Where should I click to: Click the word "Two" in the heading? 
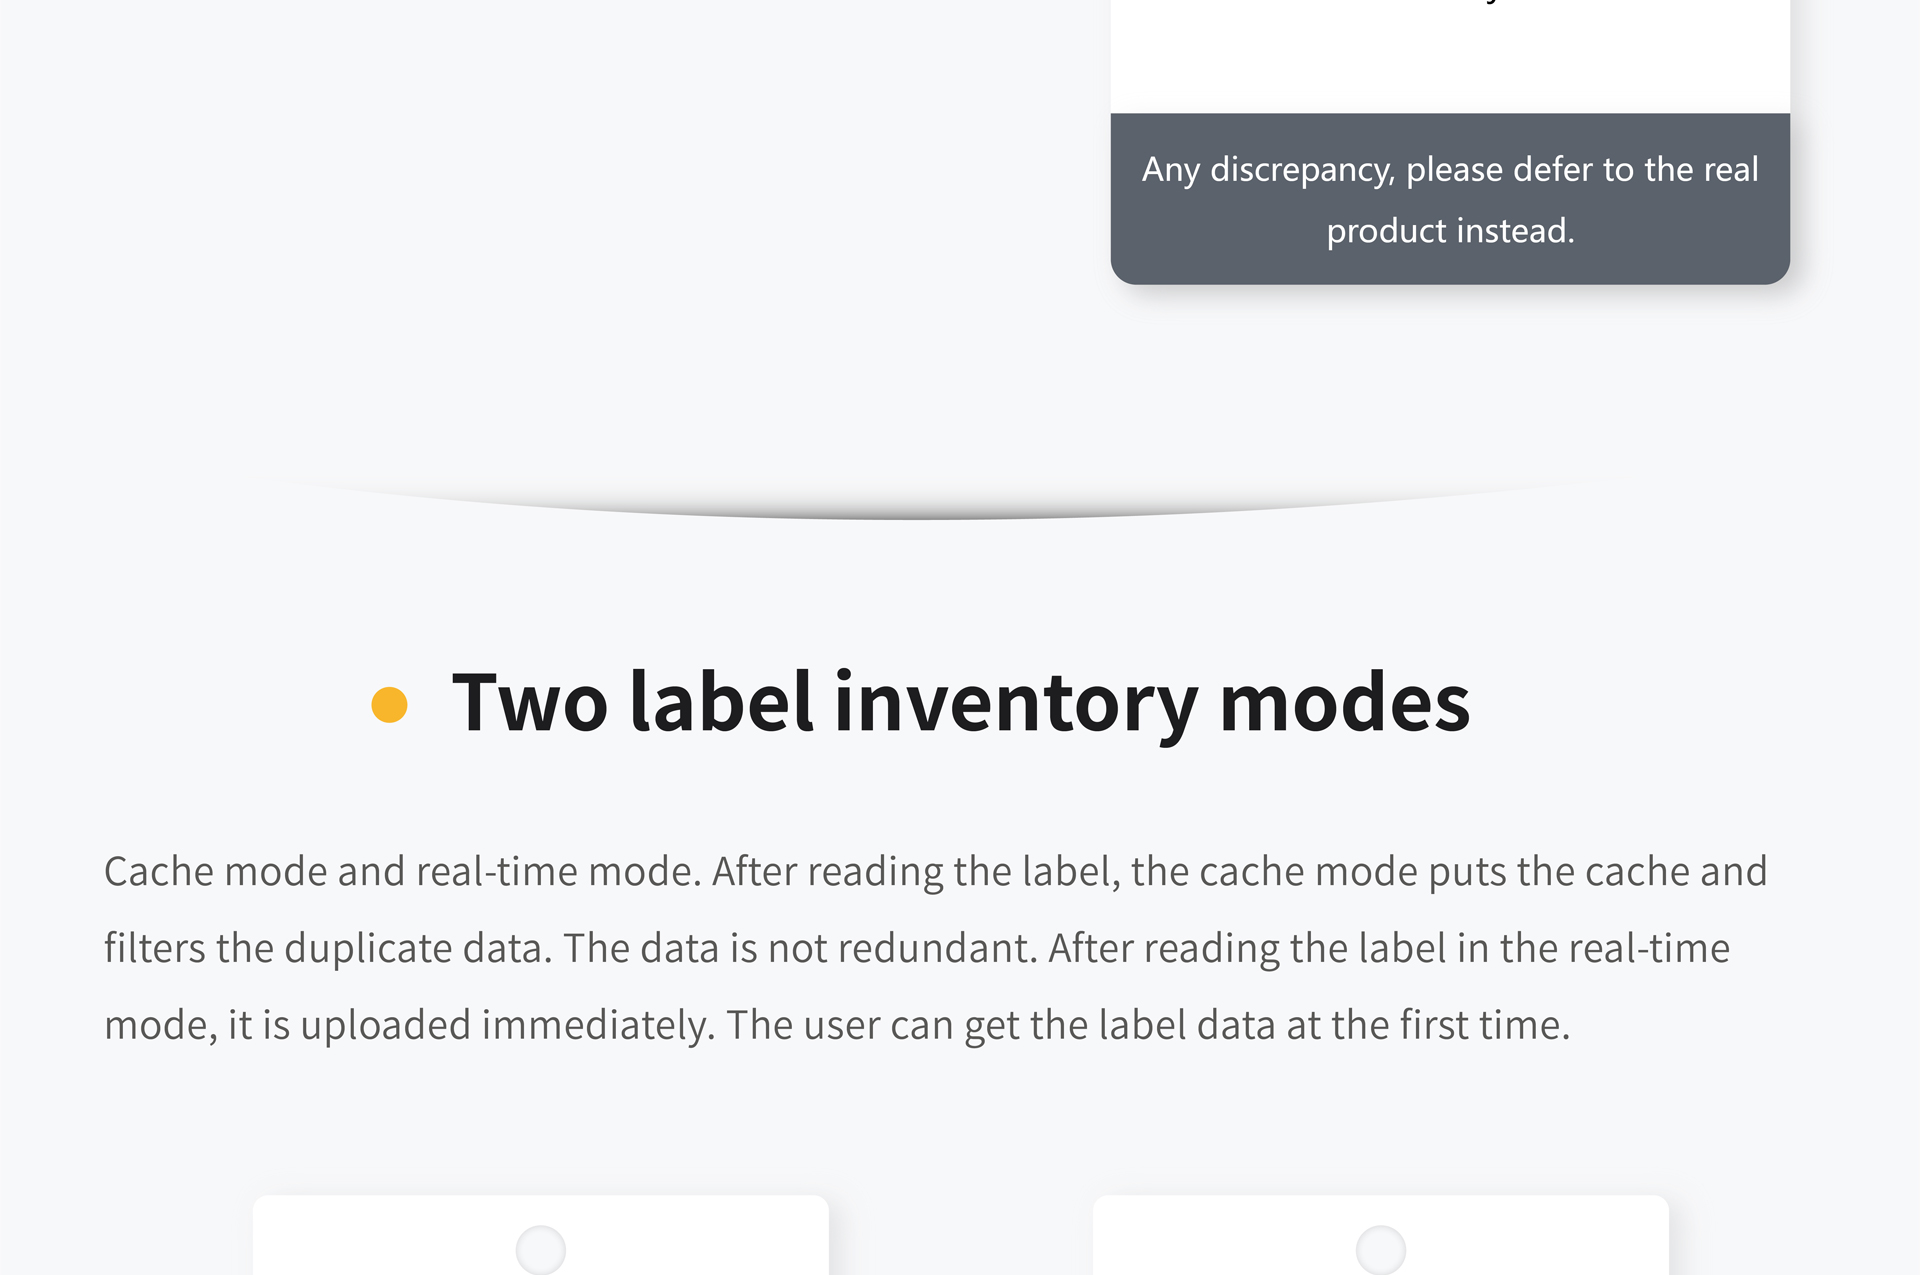530,703
